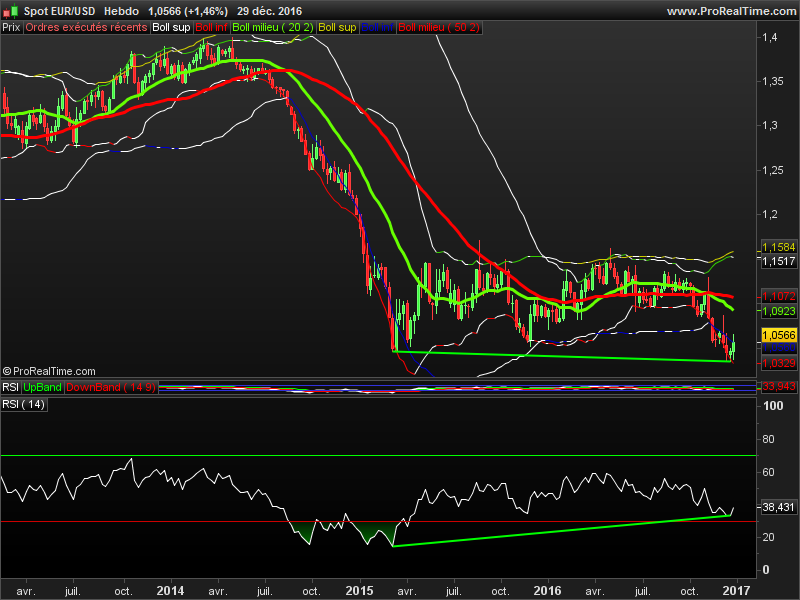Click the 80 RSI axis label
The width and height of the screenshot is (800, 600).
coord(768,439)
